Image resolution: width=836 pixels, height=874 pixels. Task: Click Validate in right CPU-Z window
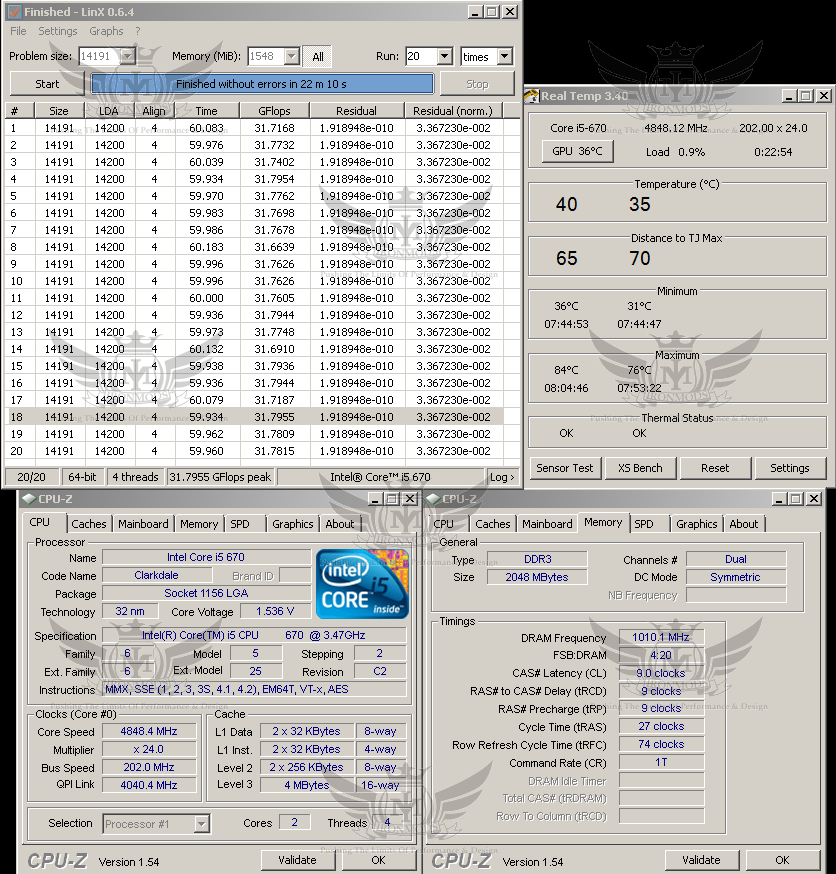[702, 860]
